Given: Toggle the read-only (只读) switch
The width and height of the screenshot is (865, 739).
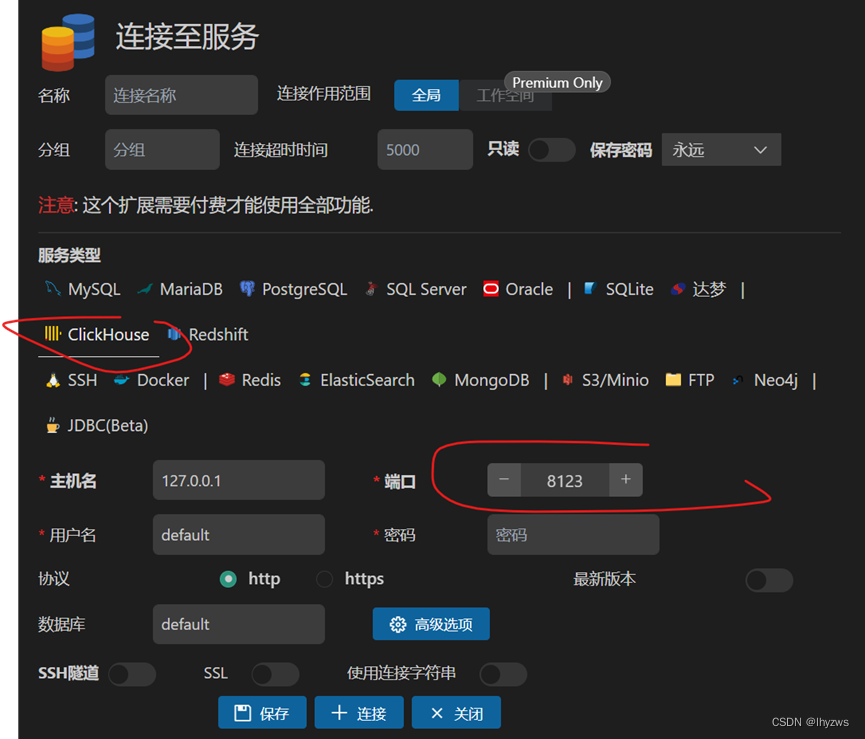Looking at the screenshot, I should 551,150.
